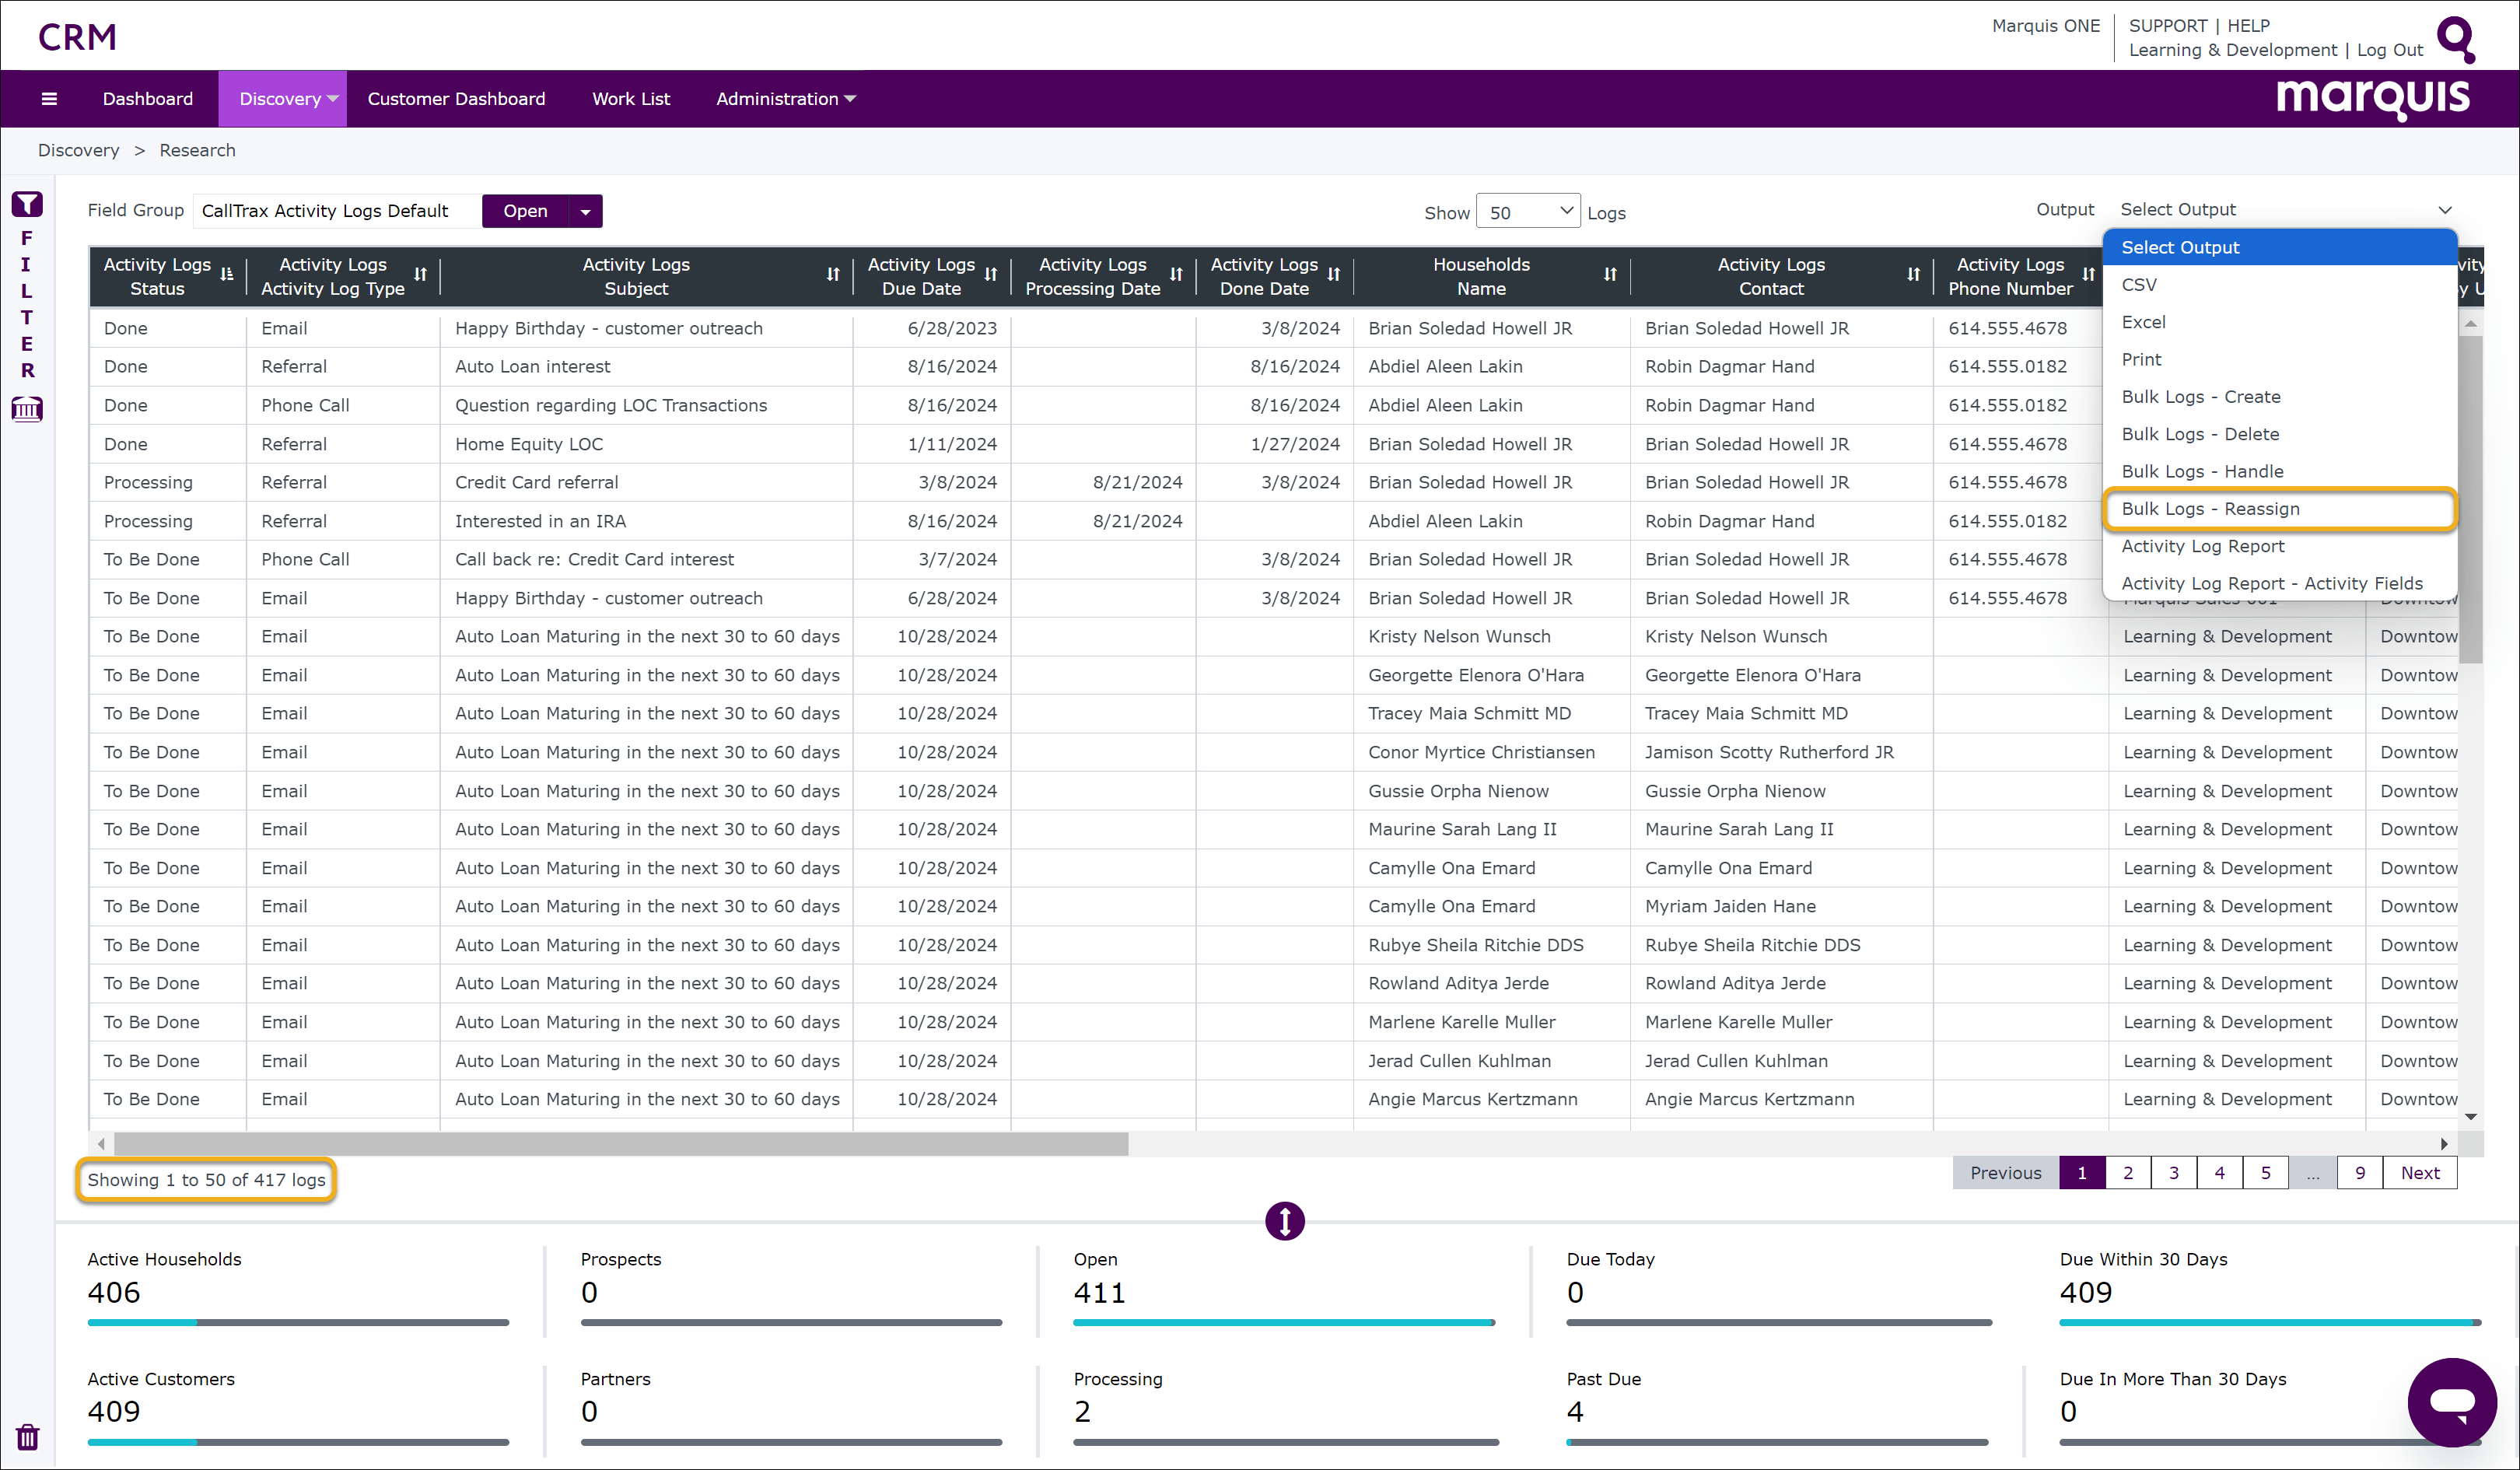Toggle the summary panel arrow circle
Viewport: 2520px width, 1470px height.
1284,1221
